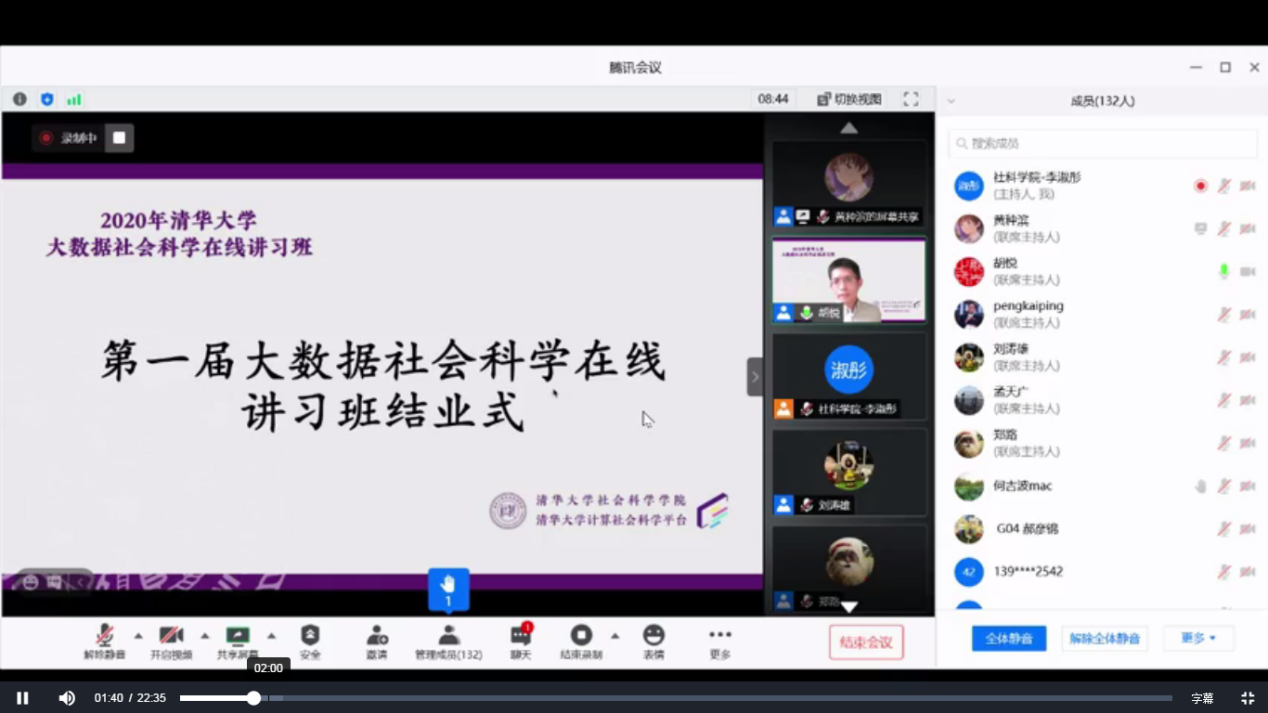Open the Invite participants icon
This screenshot has width=1268, height=713.
click(x=377, y=637)
